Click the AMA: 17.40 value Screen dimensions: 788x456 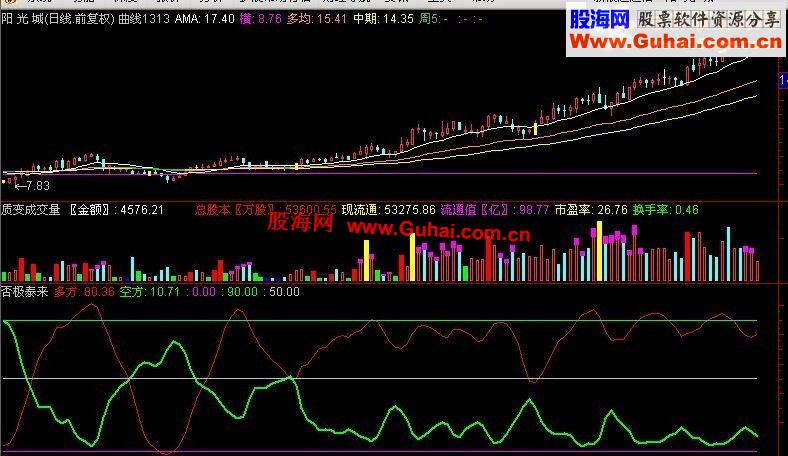point(205,20)
